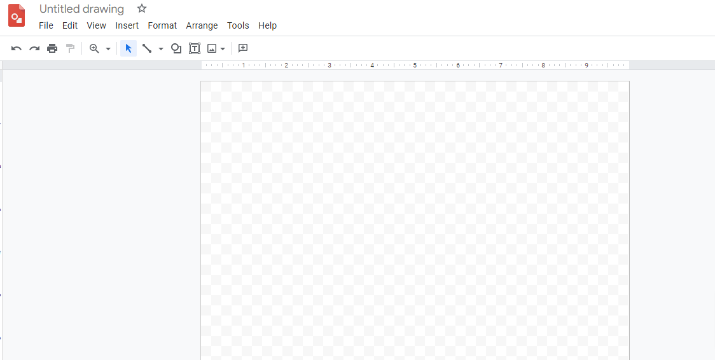Open the View menu
715x360 pixels.
(x=96, y=26)
